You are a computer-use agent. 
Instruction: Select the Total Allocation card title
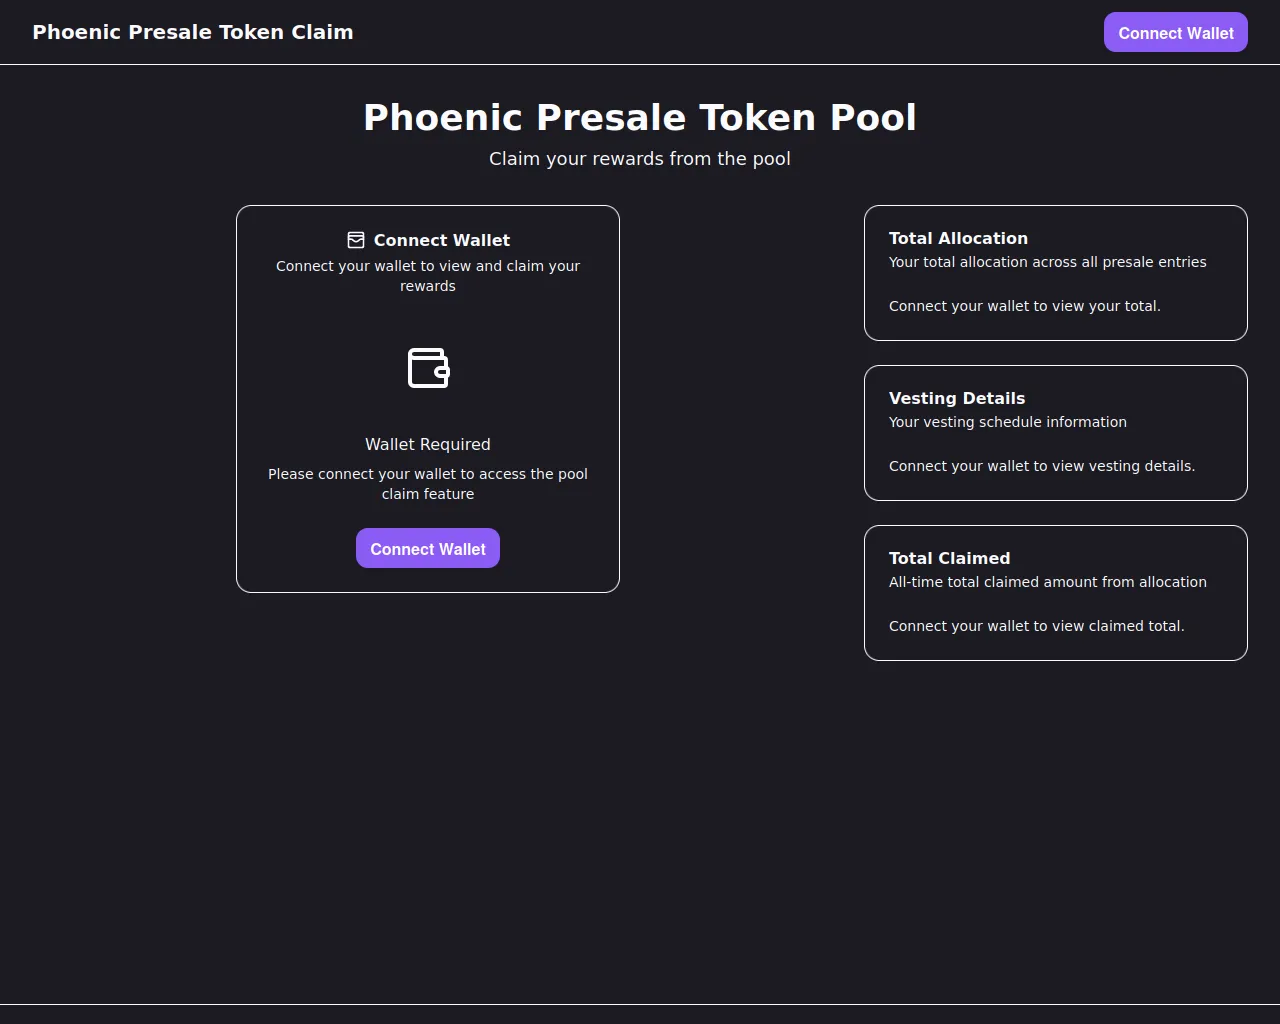(x=958, y=238)
